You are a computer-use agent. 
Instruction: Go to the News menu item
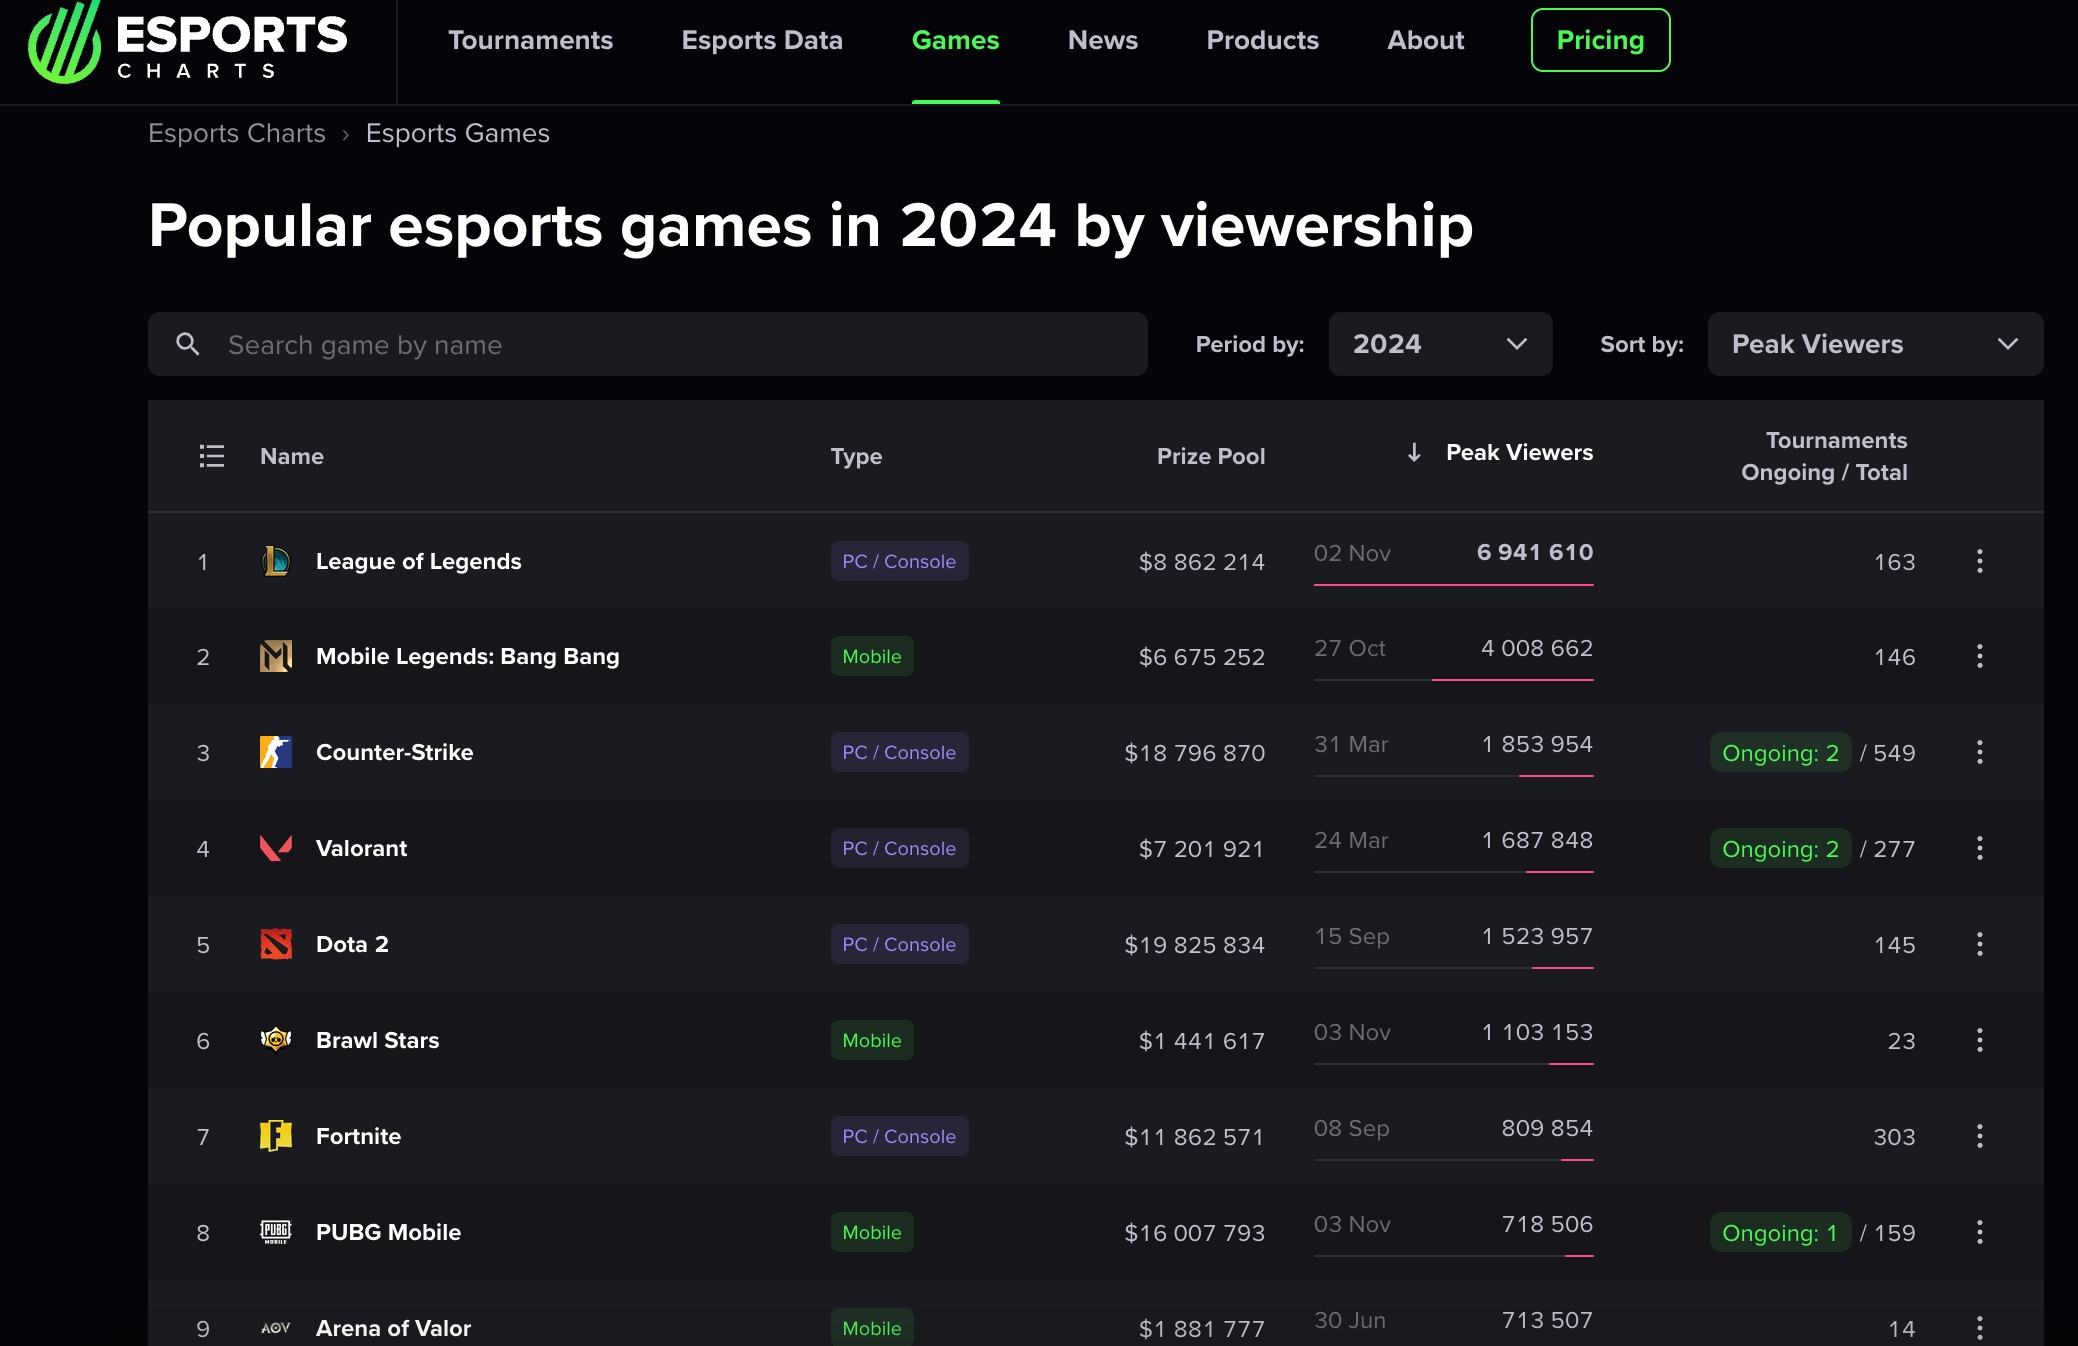[1102, 40]
